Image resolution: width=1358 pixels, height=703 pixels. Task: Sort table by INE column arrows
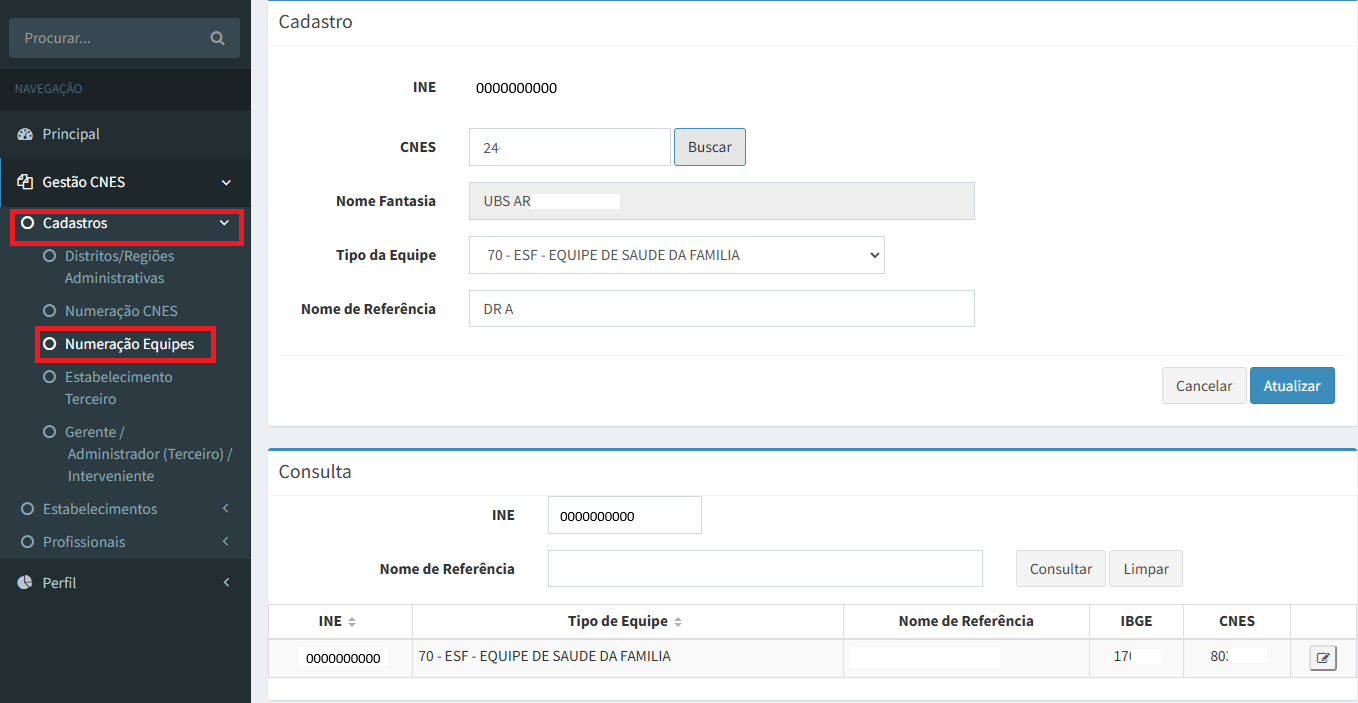[x=352, y=622]
